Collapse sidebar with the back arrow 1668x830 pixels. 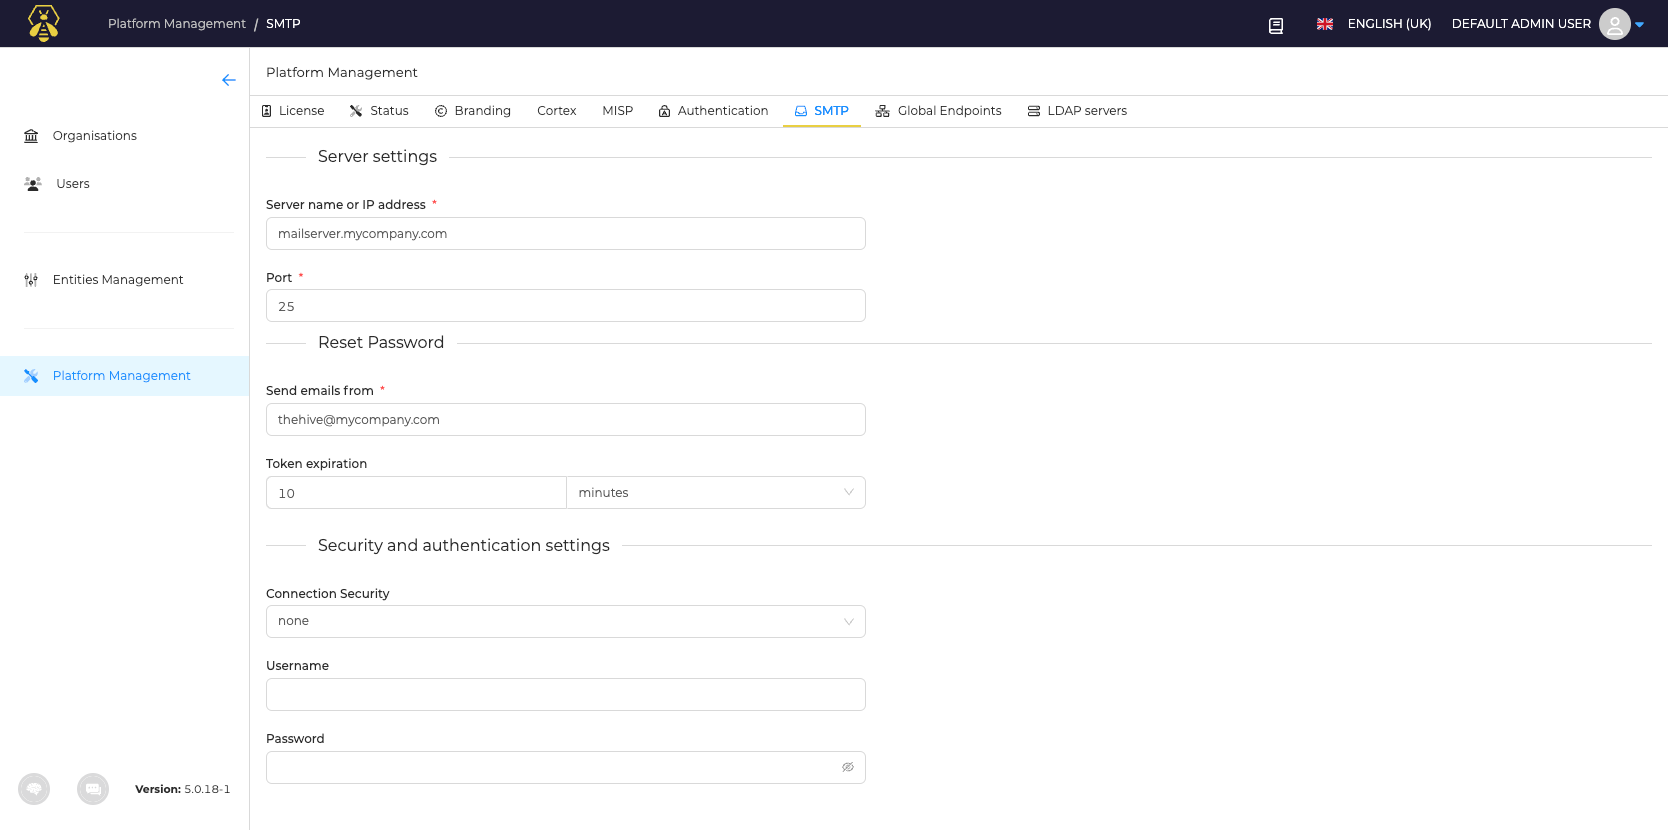pos(229,80)
